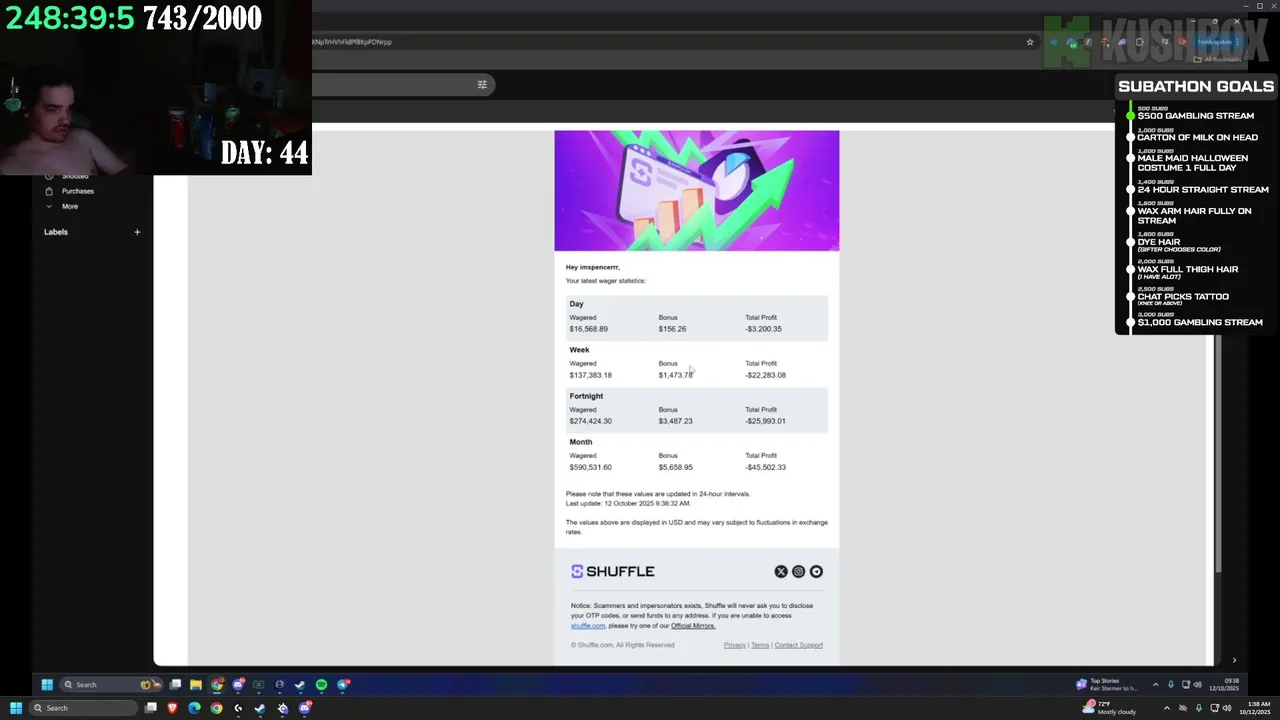Click volume icon in the bottom tray
The image size is (1280, 720).
pyautogui.click(x=1227, y=708)
